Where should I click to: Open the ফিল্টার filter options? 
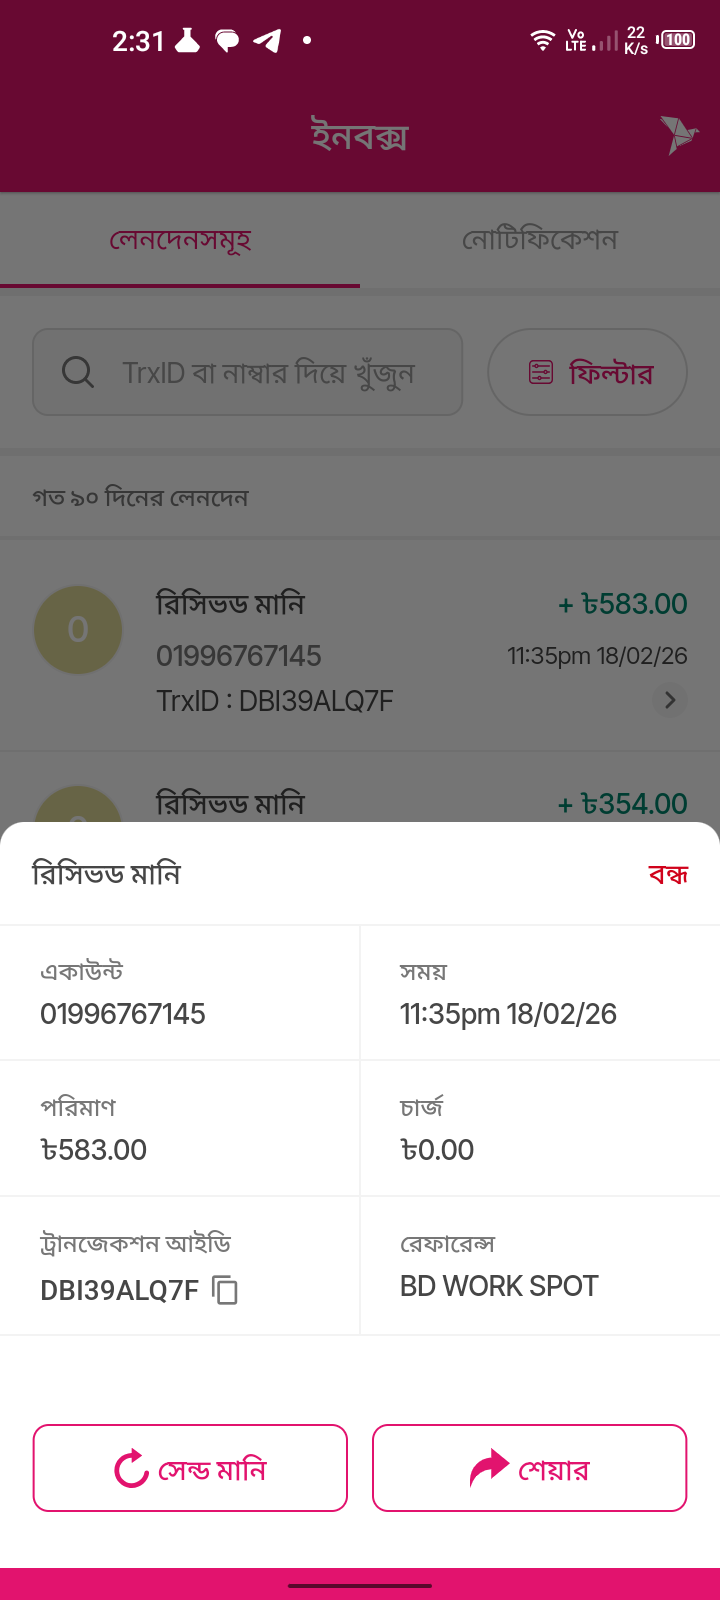(587, 372)
